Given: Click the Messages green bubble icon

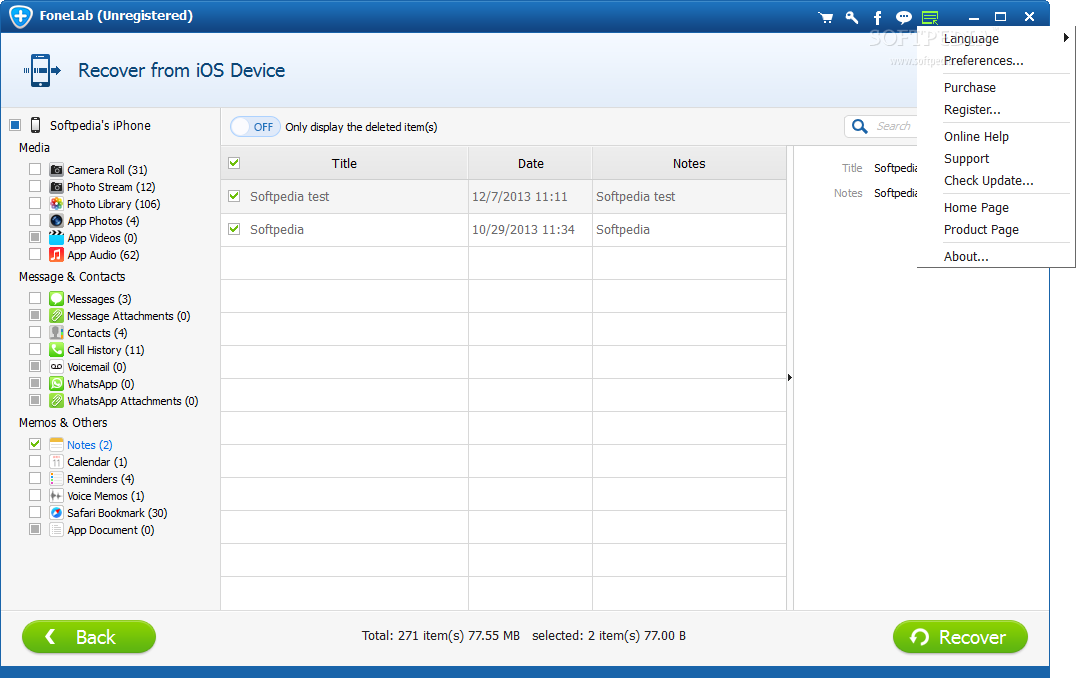Looking at the screenshot, I should (x=56, y=299).
